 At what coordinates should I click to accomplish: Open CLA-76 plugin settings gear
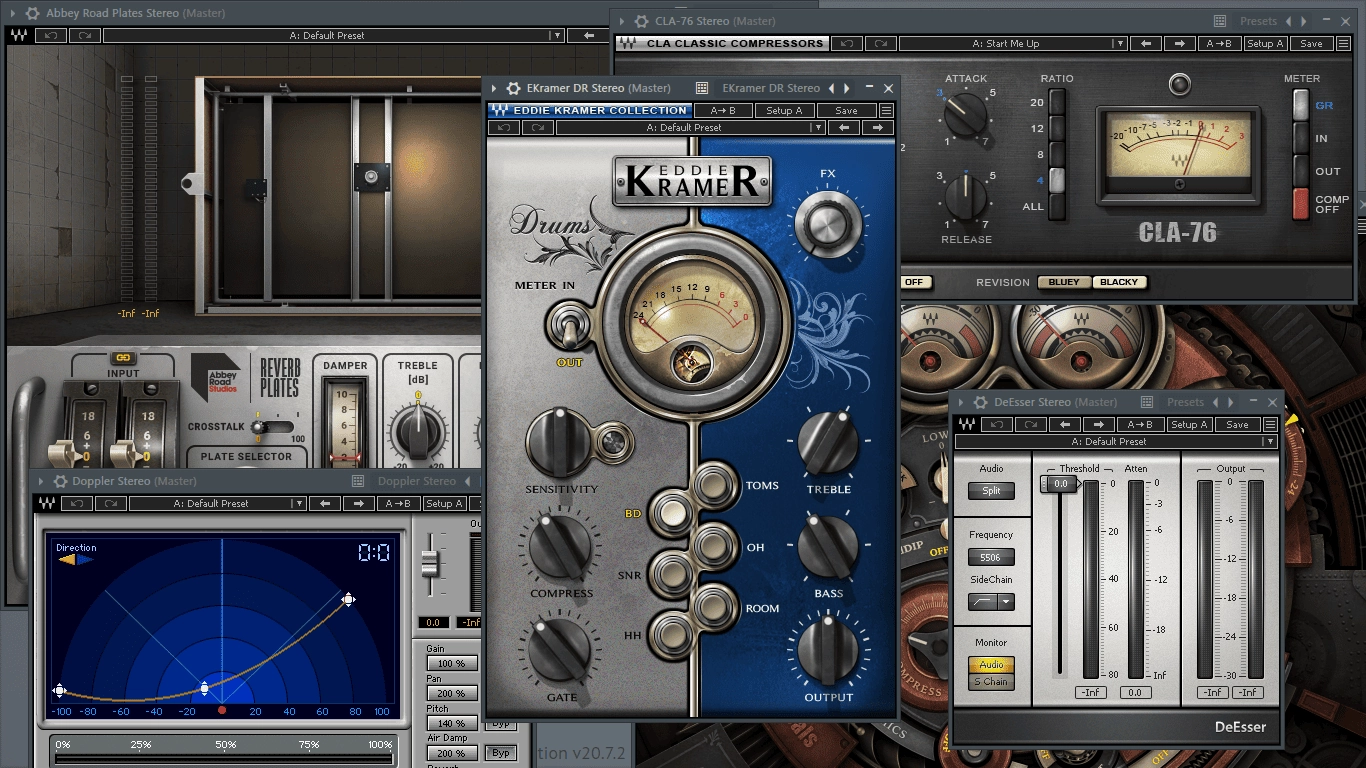pos(641,21)
